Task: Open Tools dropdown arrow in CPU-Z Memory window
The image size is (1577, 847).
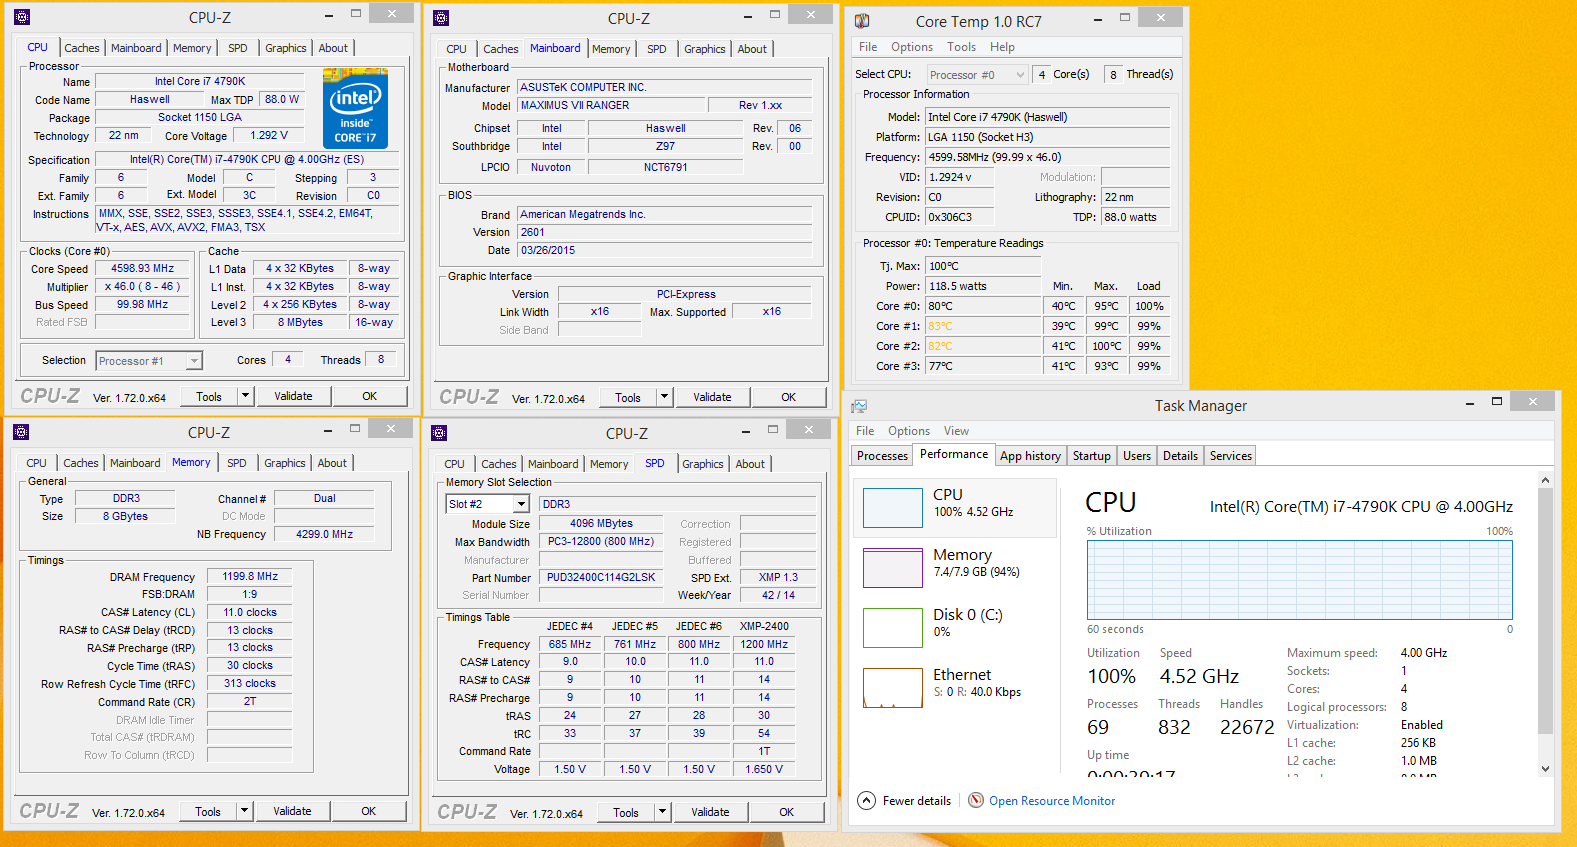Action: click(244, 811)
